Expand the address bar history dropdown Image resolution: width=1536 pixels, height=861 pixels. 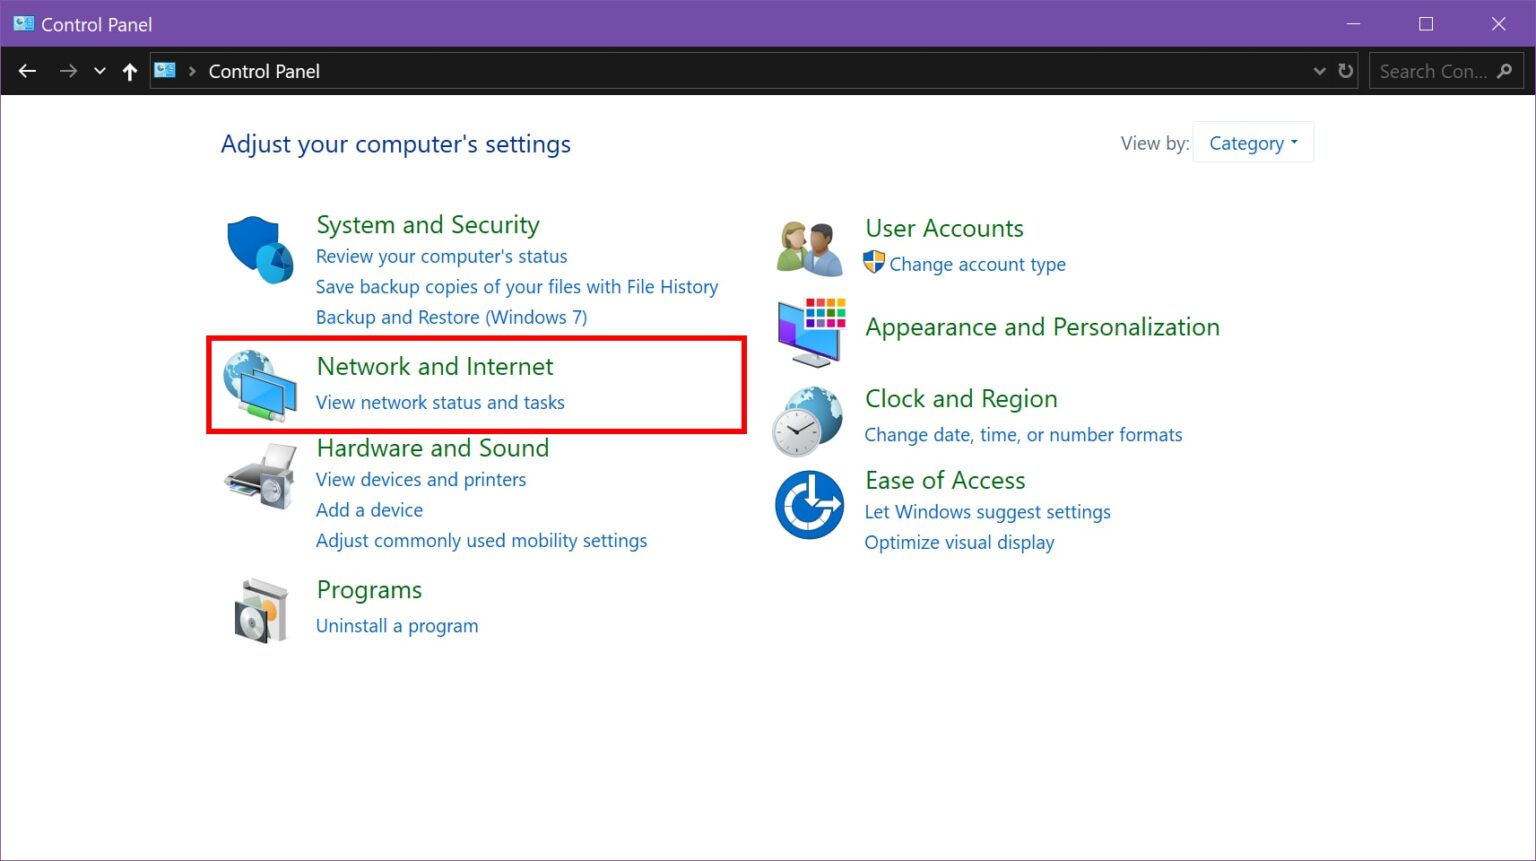tap(1319, 71)
